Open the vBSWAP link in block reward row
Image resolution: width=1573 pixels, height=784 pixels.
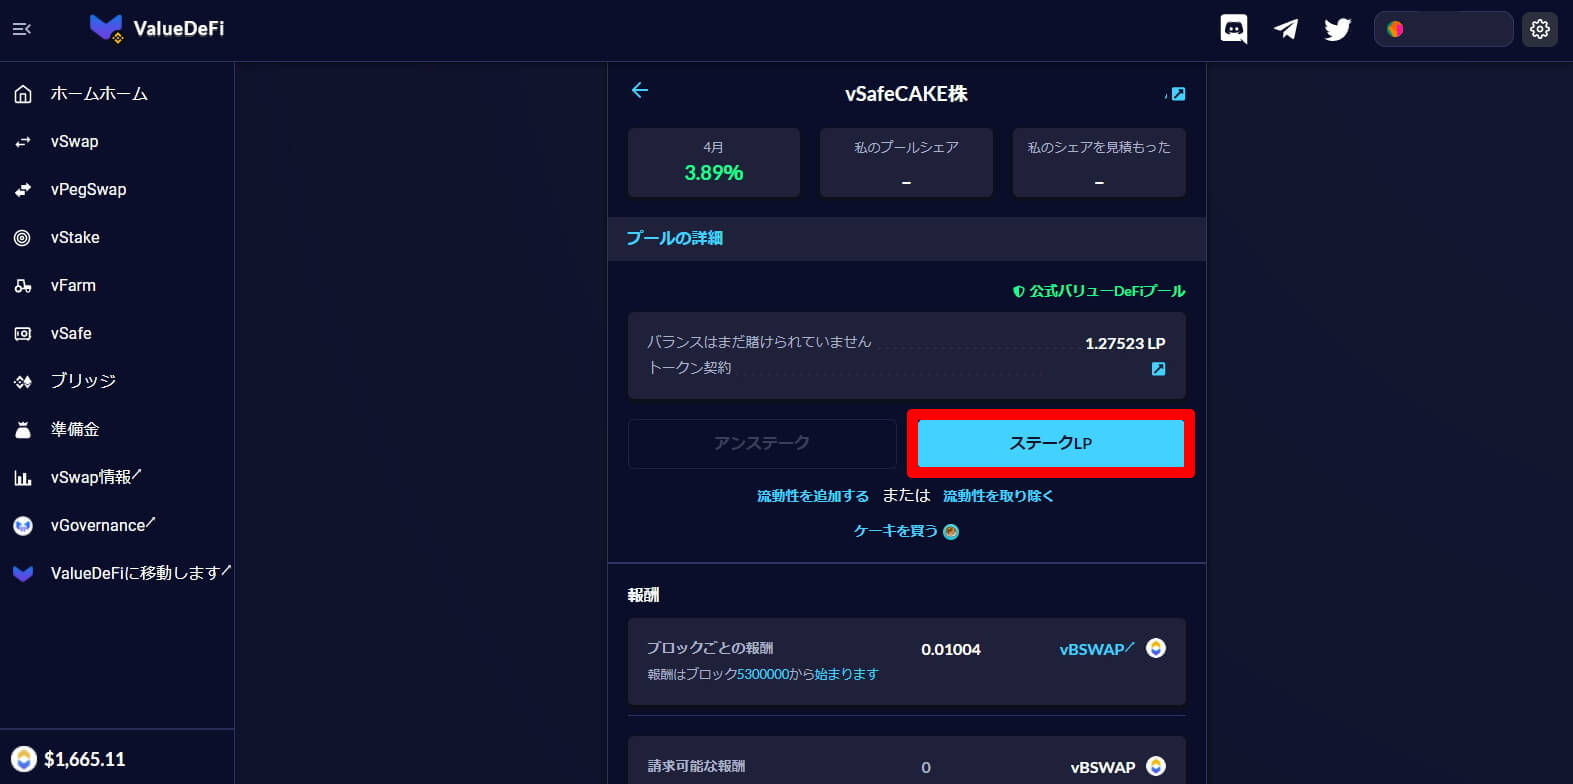tap(1097, 649)
